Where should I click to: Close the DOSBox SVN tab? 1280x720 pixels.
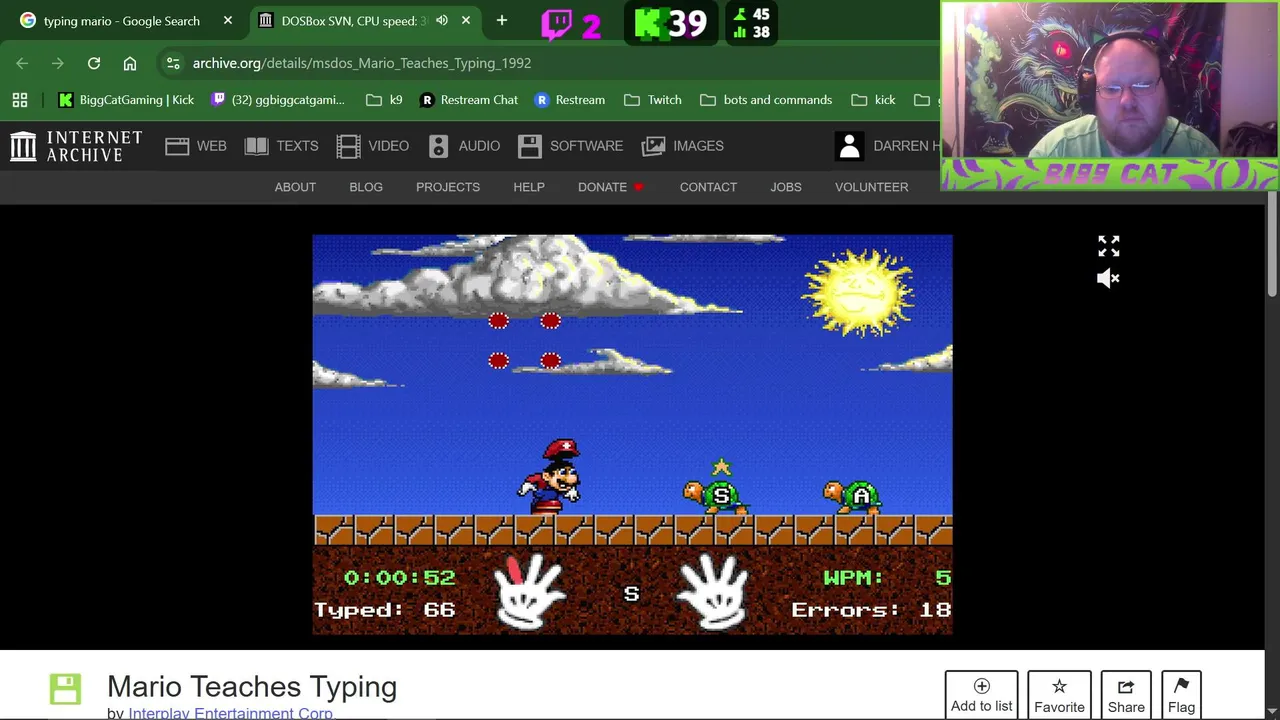point(466,20)
